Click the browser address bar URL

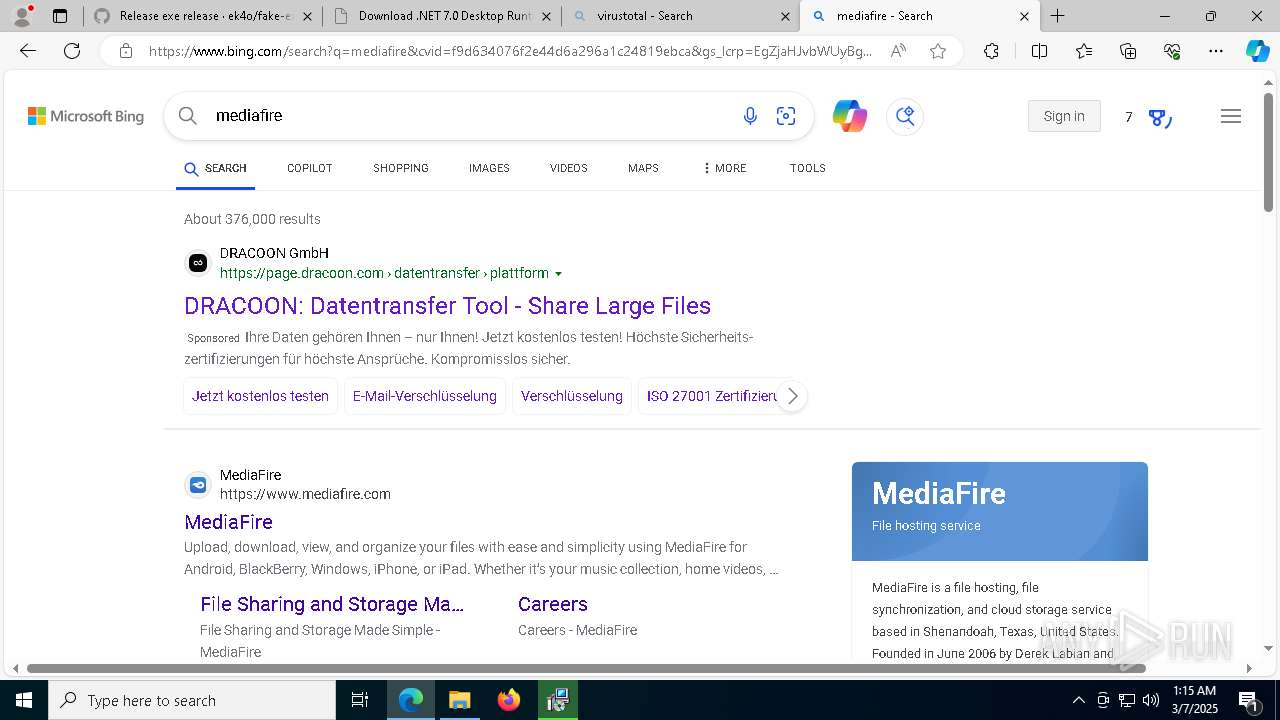[510, 51]
